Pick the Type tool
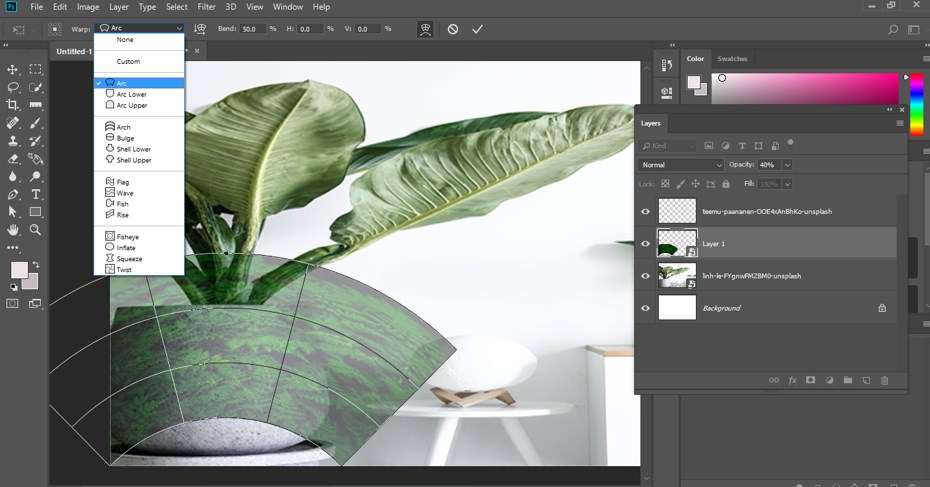The width and height of the screenshot is (930, 487). [36, 194]
